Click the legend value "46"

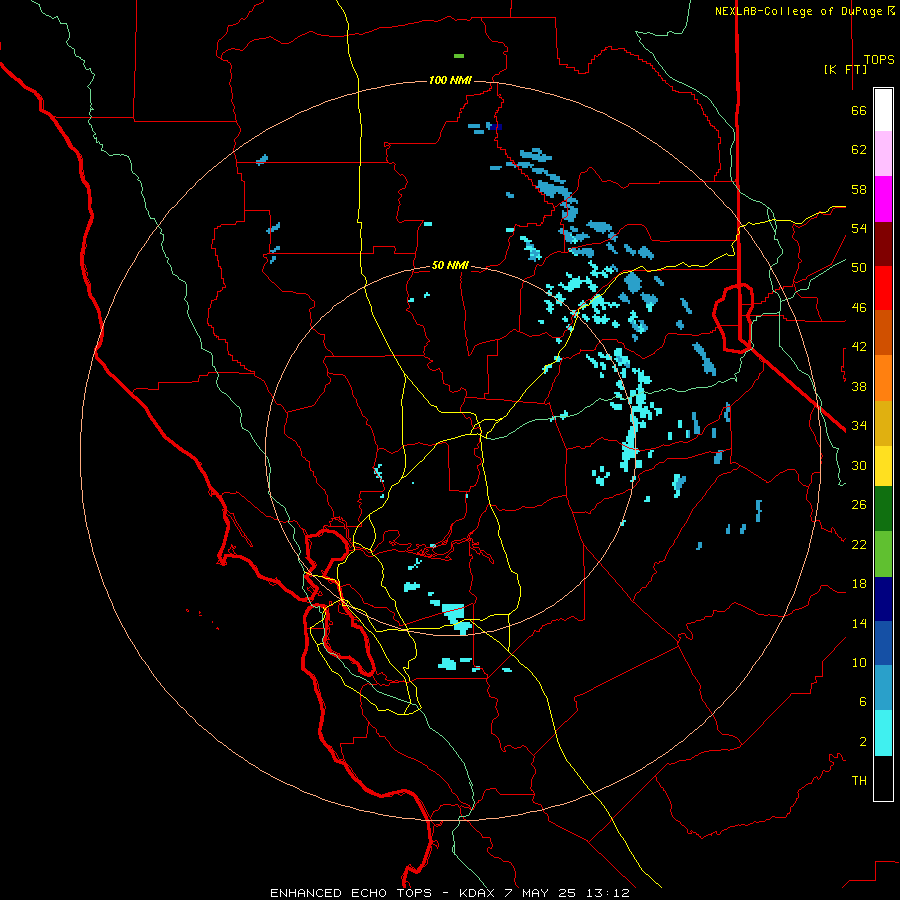(859, 308)
